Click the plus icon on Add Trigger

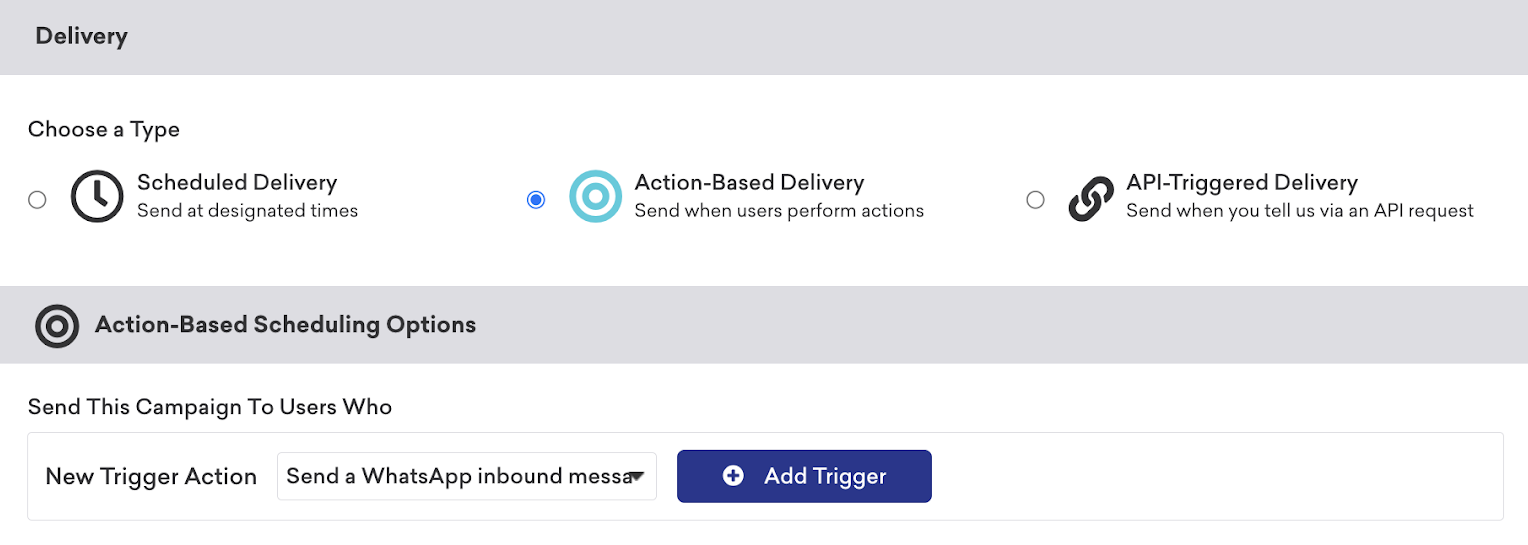click(733, 476)
